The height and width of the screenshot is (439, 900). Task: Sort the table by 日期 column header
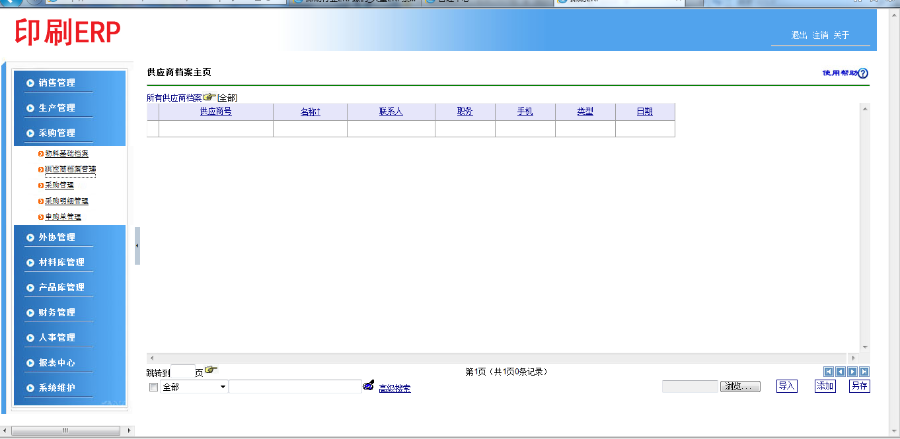tap(645, 112)
